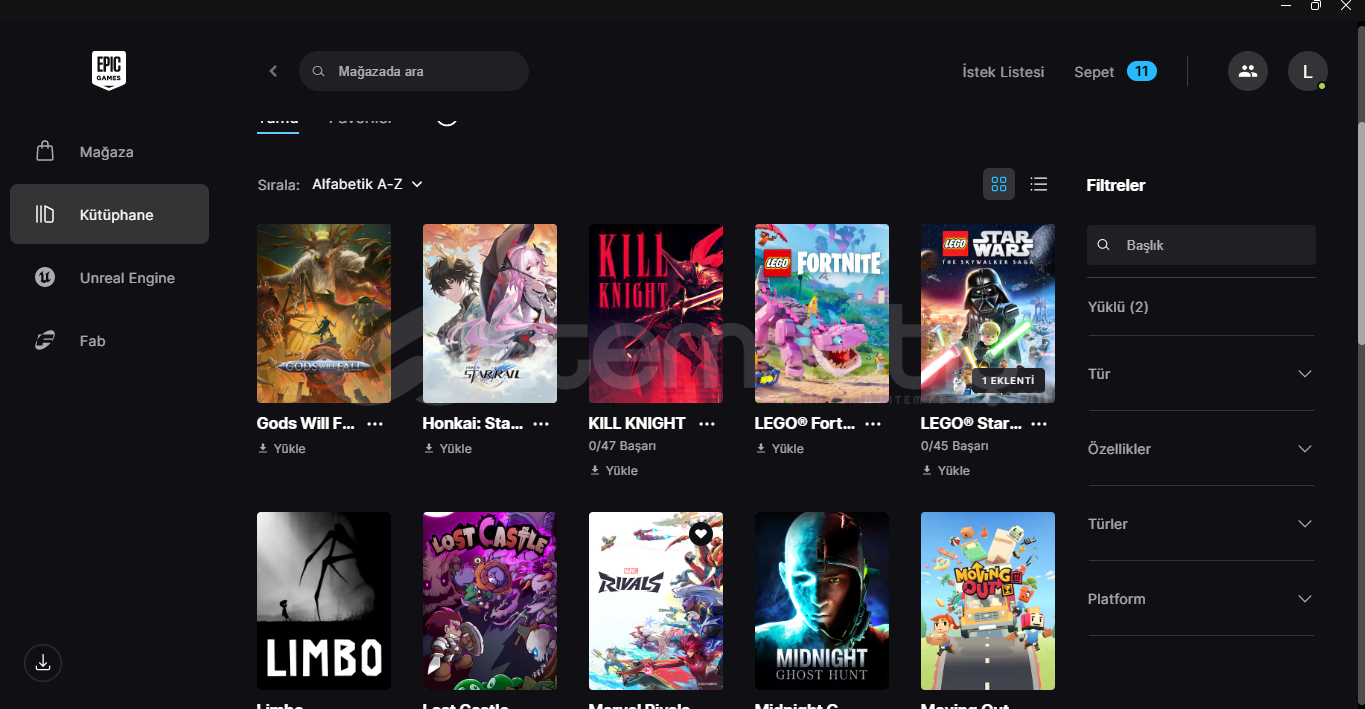The height and width of the screenshot is (709, 1365).
Task: Click Yükle under KILL KNIGHT
Action: point(614,471)
